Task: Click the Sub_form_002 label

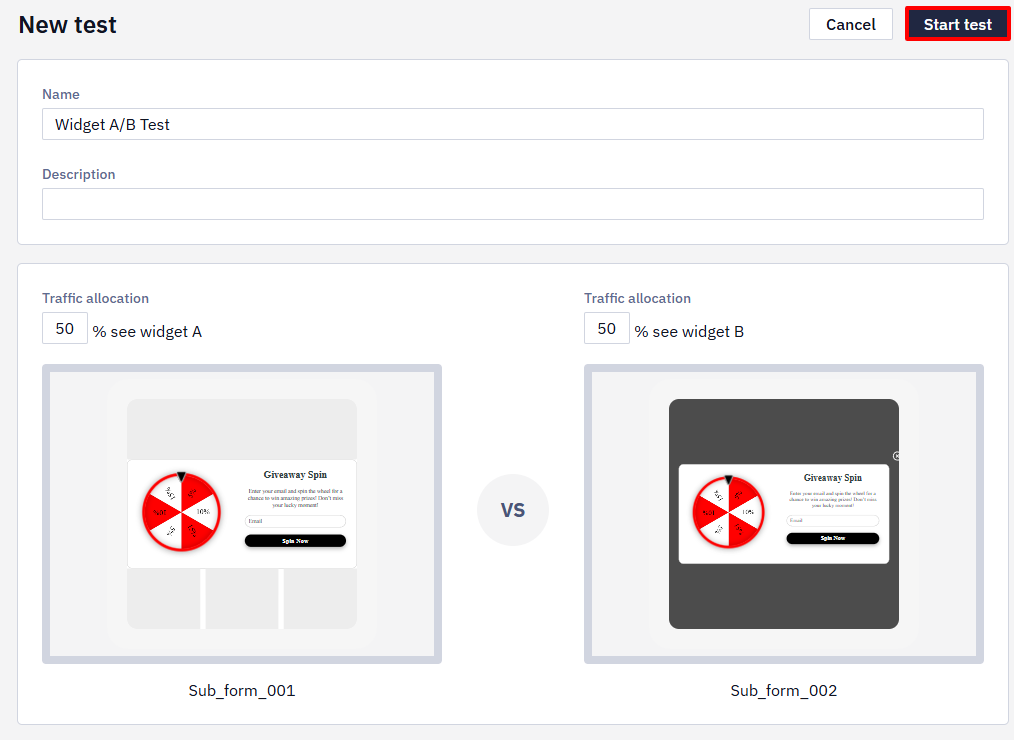Action: (784, 691)
